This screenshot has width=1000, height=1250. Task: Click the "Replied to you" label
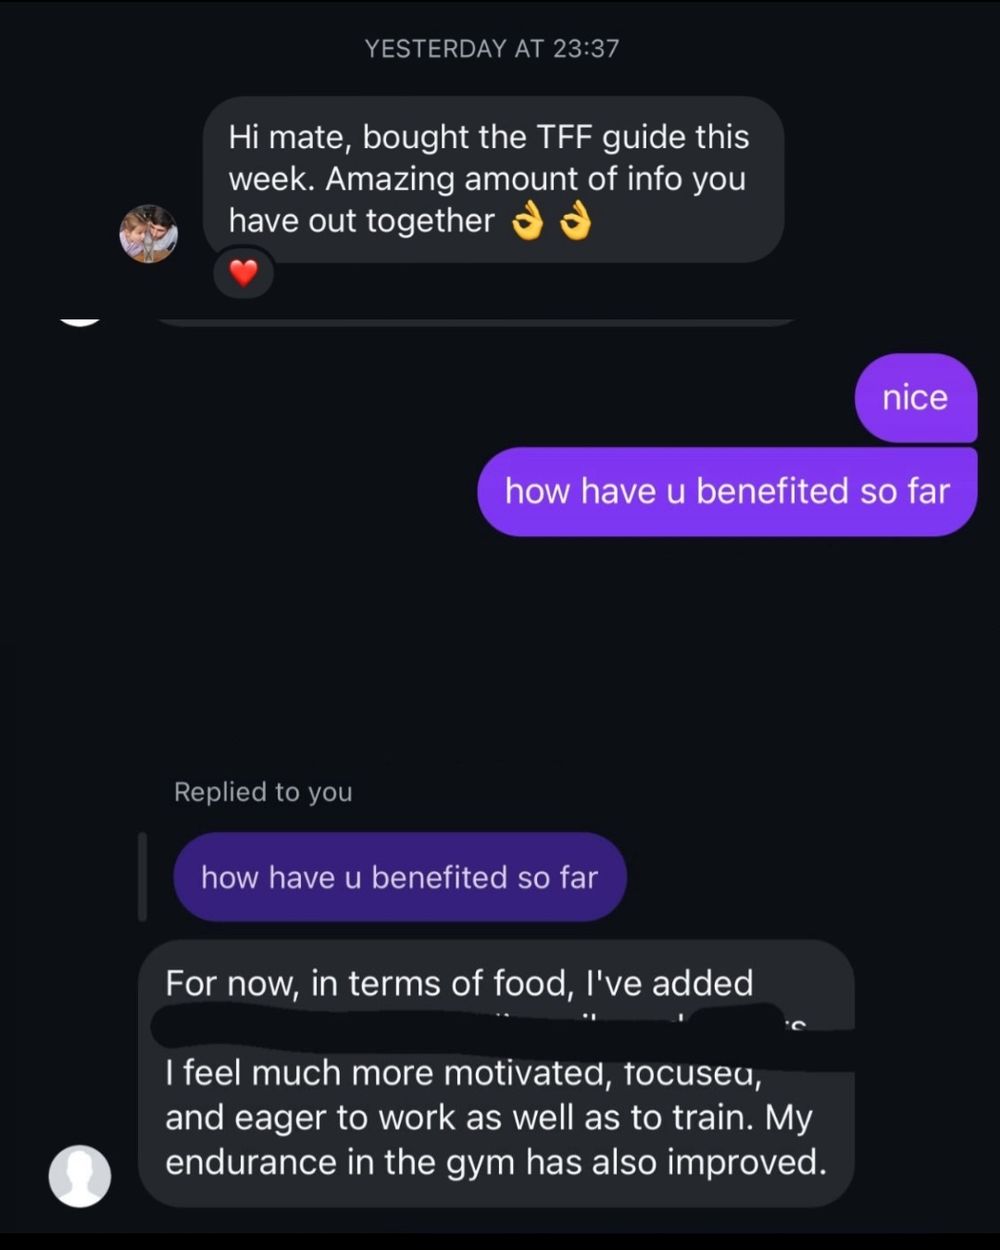[263, 792]
